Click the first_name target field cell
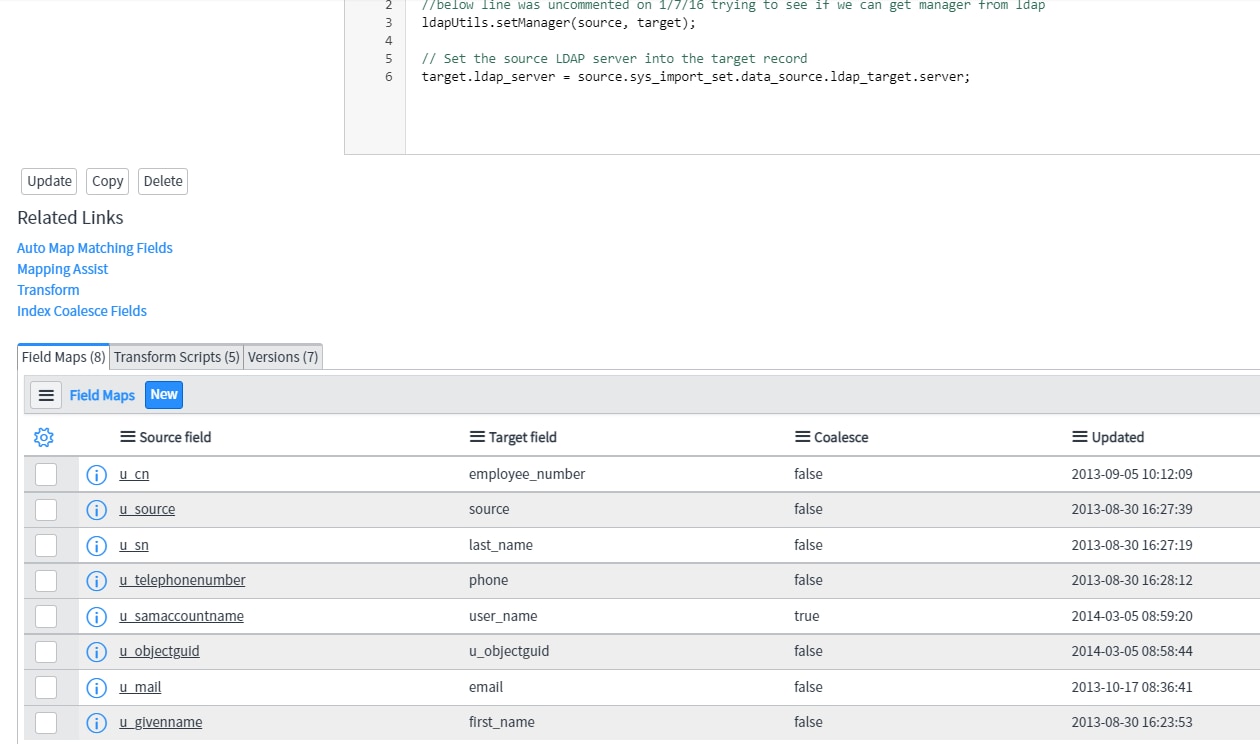Viewport: 1260px width, 744px height. pyautogui.click(x=502, y=722)
